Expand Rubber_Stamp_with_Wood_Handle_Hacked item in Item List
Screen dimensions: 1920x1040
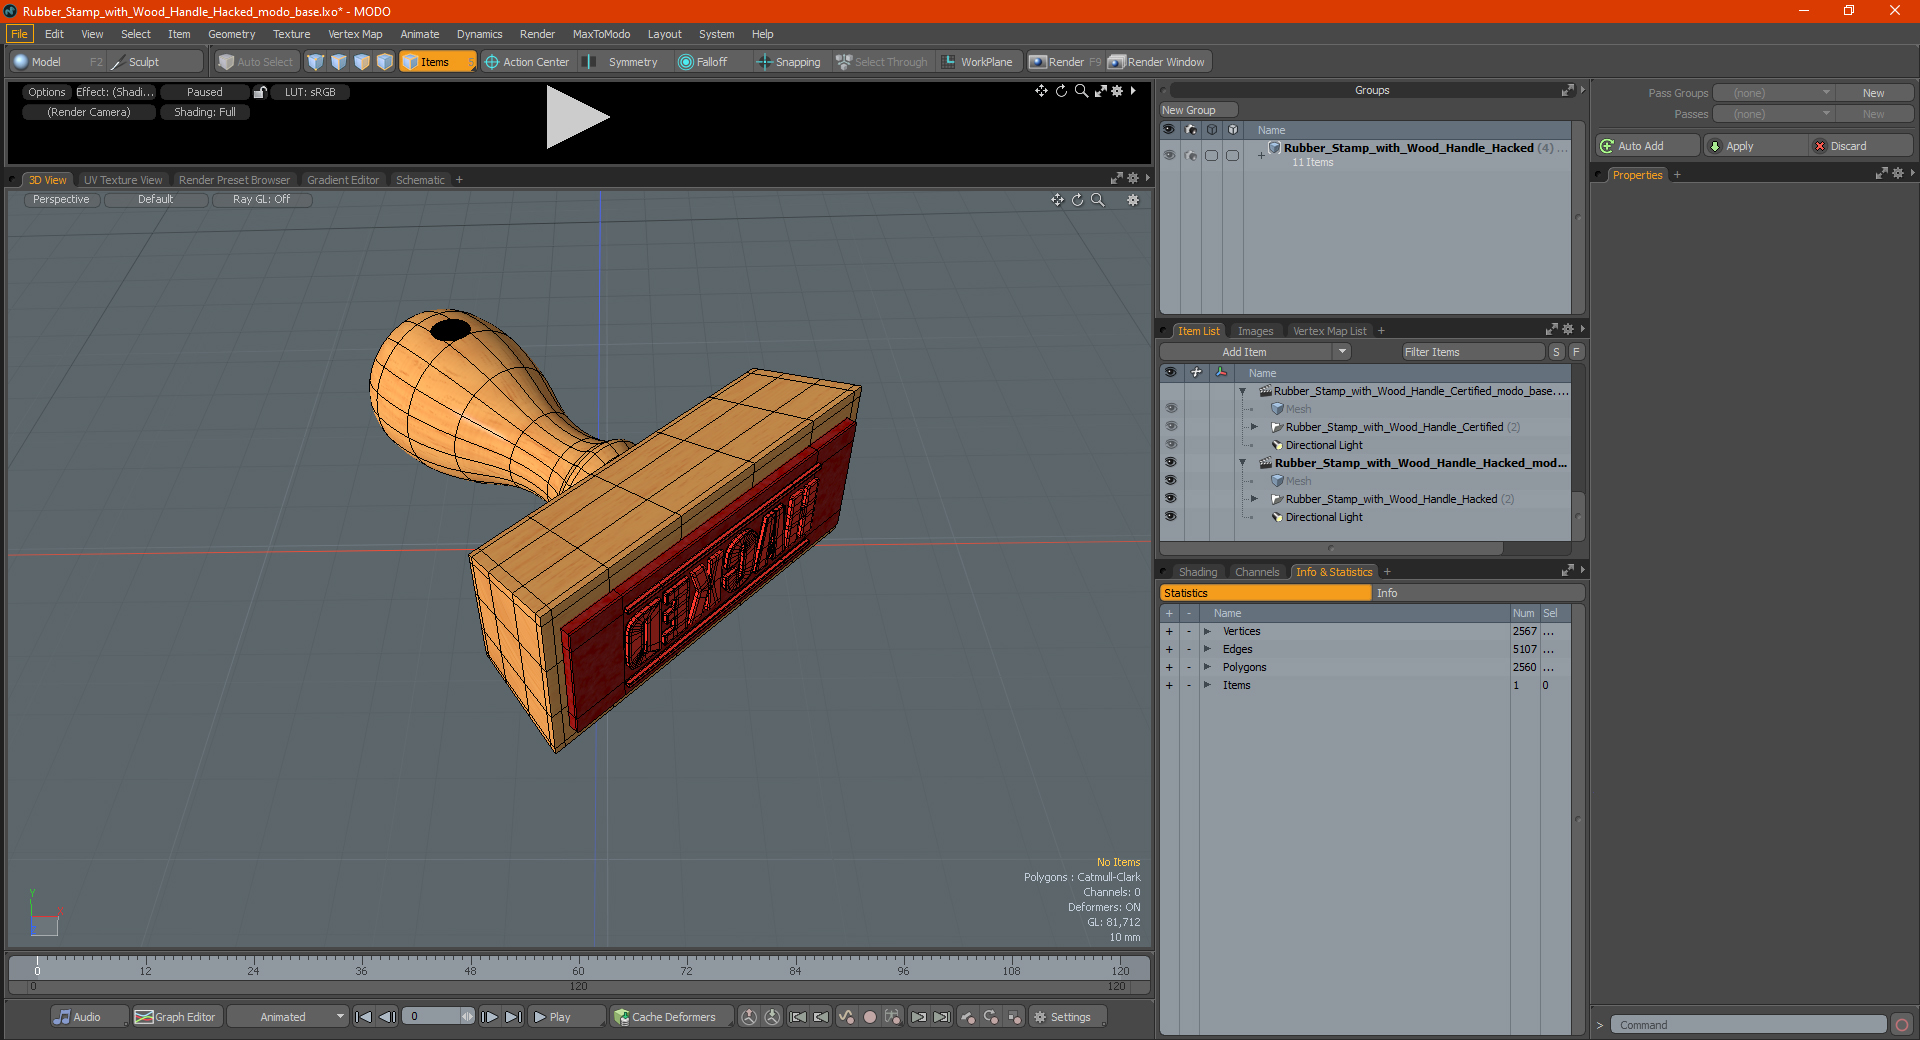pos(1255,499)
